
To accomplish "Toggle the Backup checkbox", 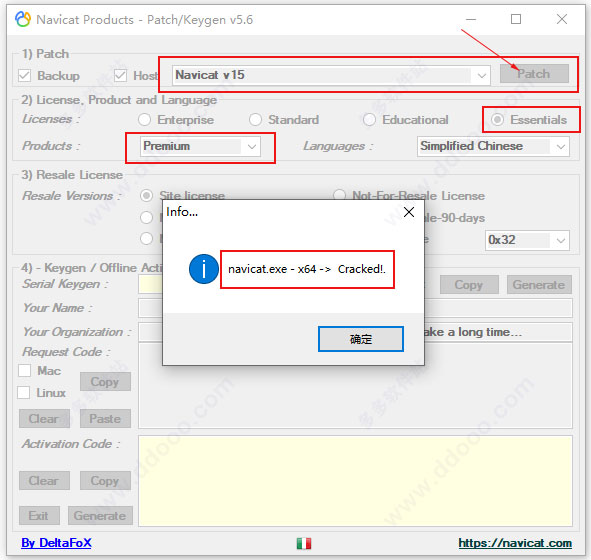I will (24, 76).
